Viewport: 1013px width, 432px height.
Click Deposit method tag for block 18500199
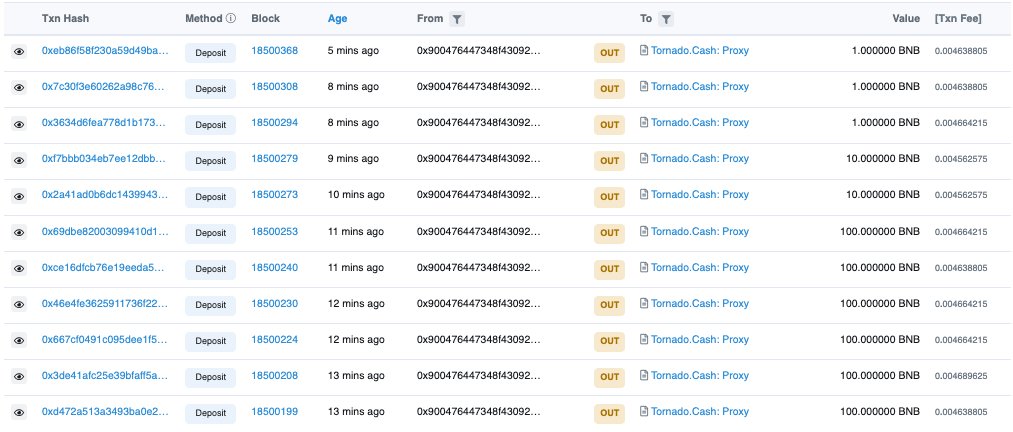[x=211, y=414]
